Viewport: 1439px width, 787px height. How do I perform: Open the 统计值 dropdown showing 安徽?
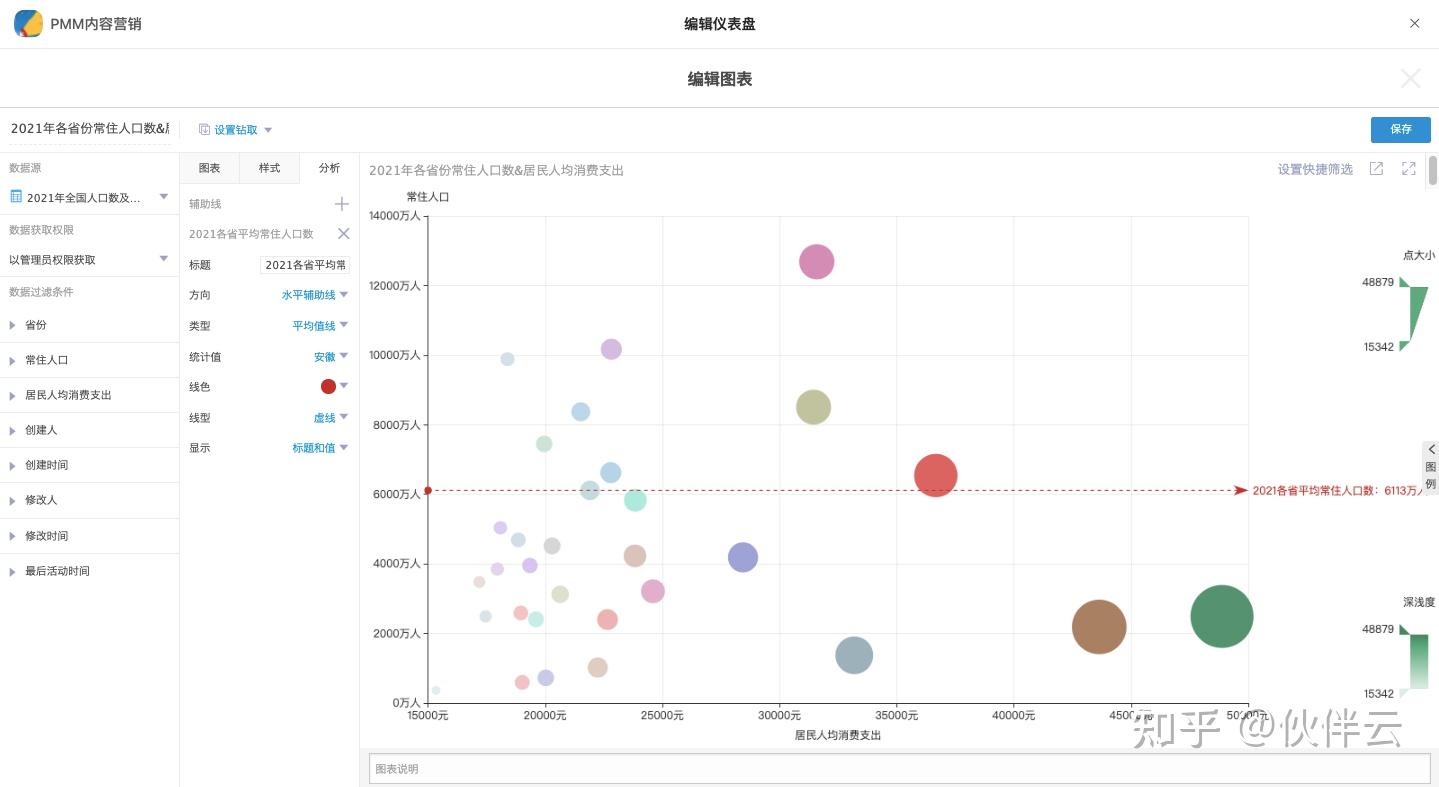coord(328,357)
